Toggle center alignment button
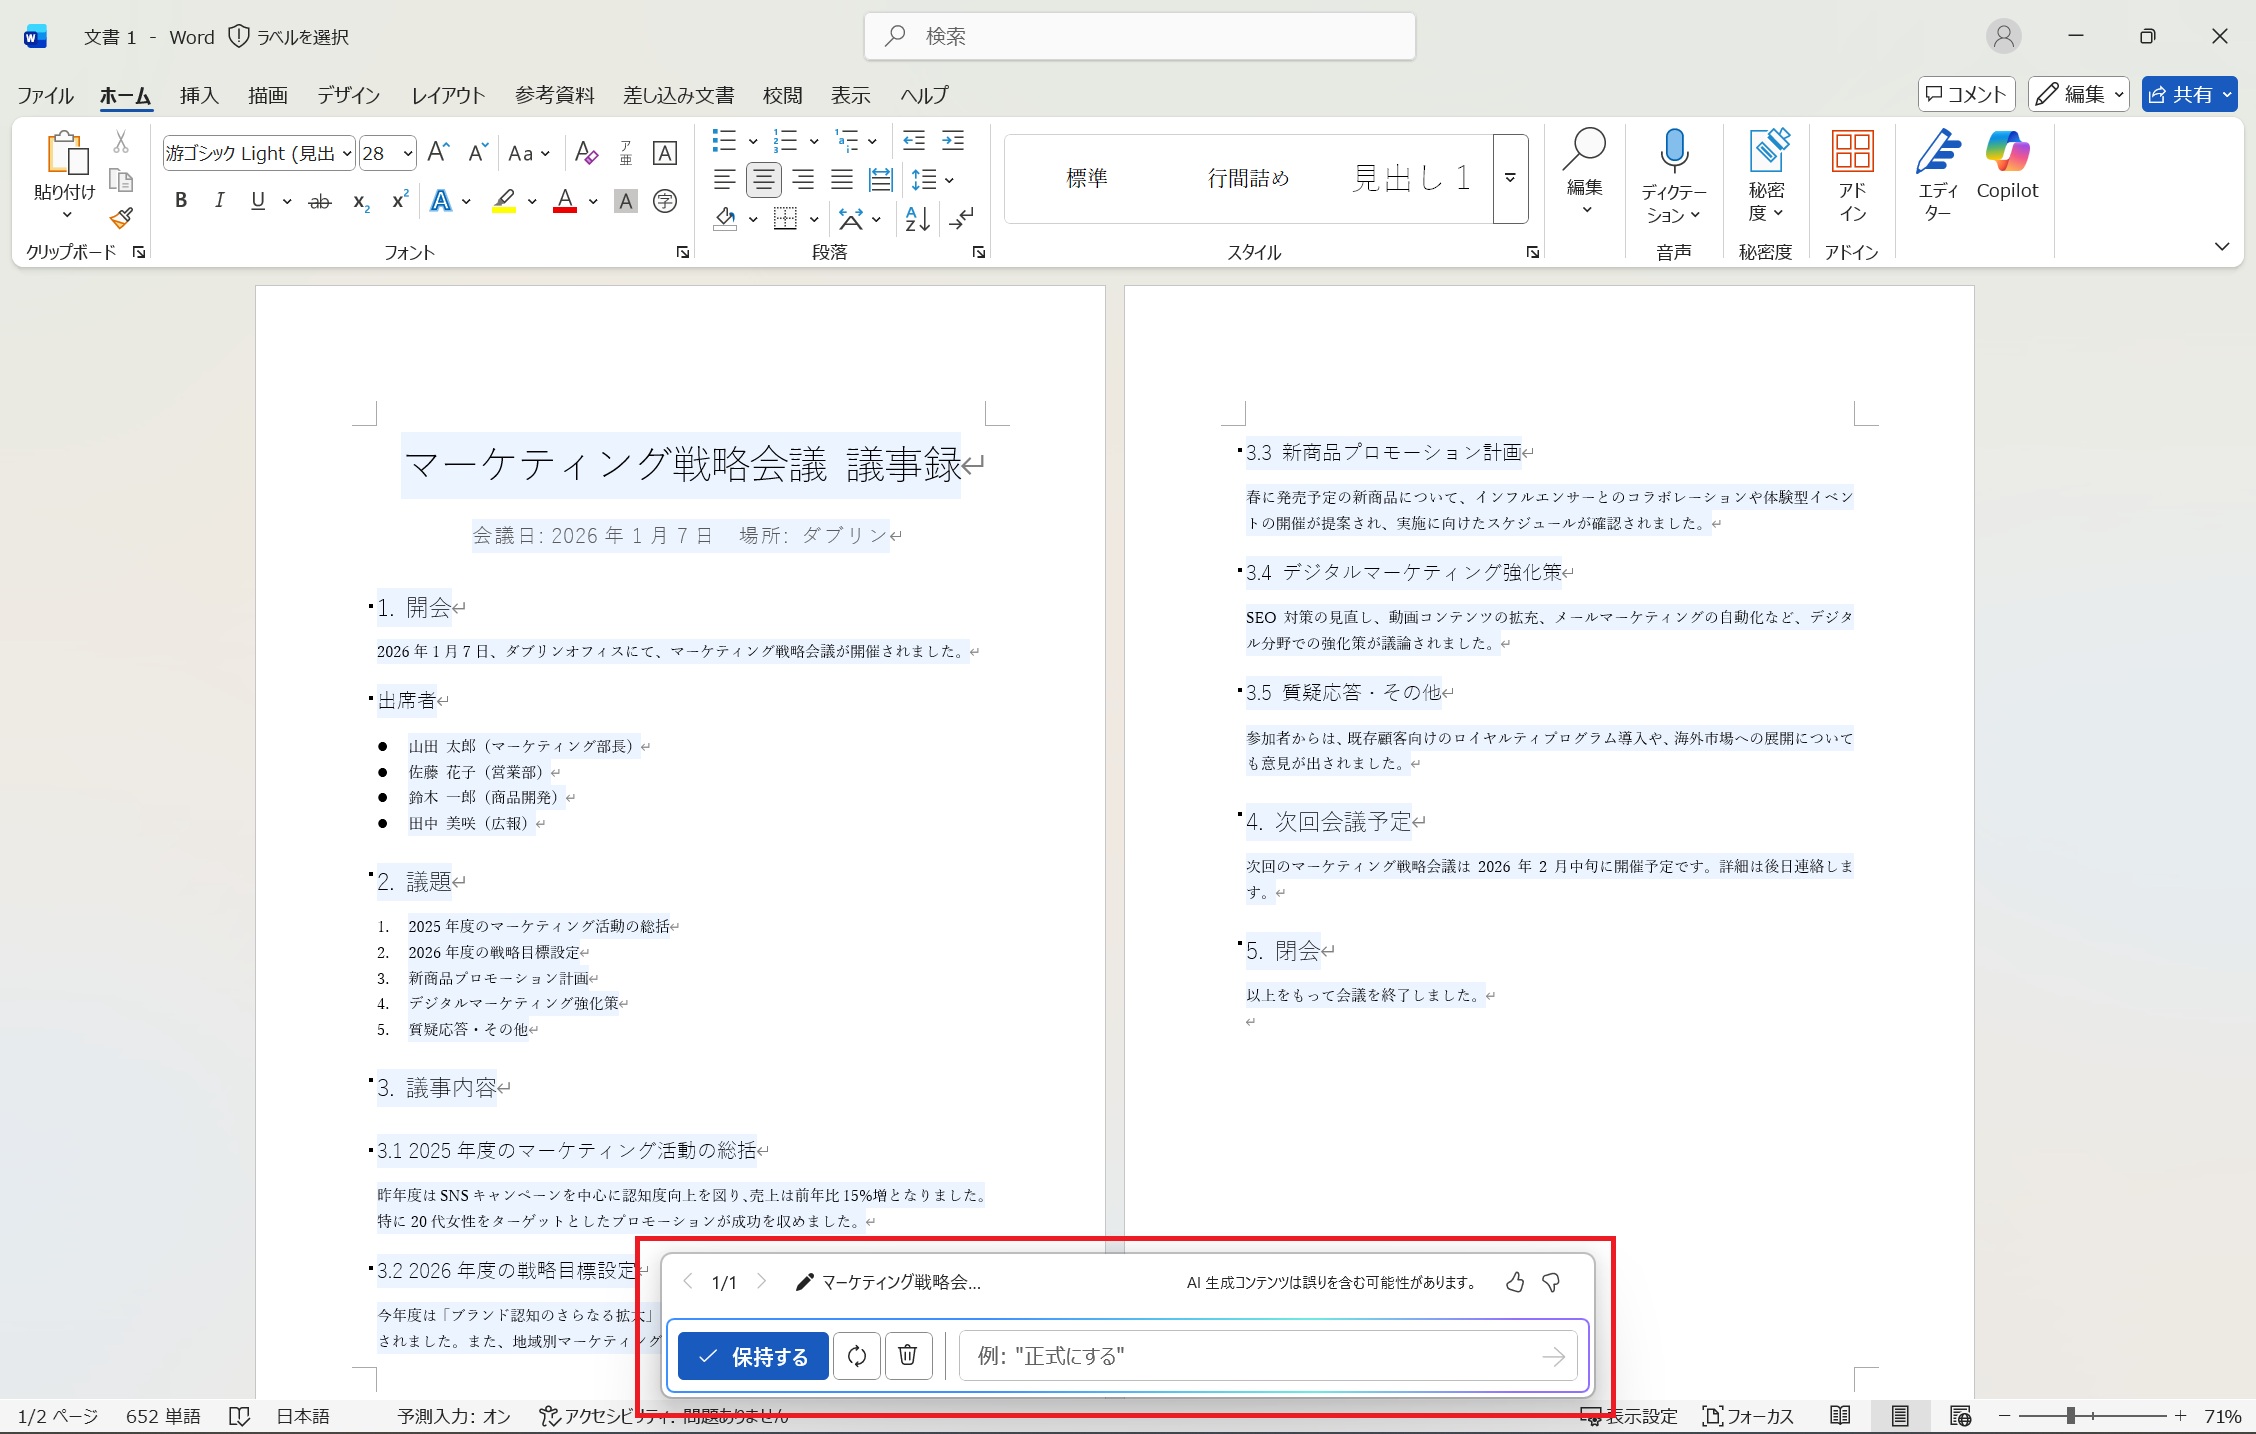The width and height of the screenshot is (2256, 1434). (x=763, y=180)
